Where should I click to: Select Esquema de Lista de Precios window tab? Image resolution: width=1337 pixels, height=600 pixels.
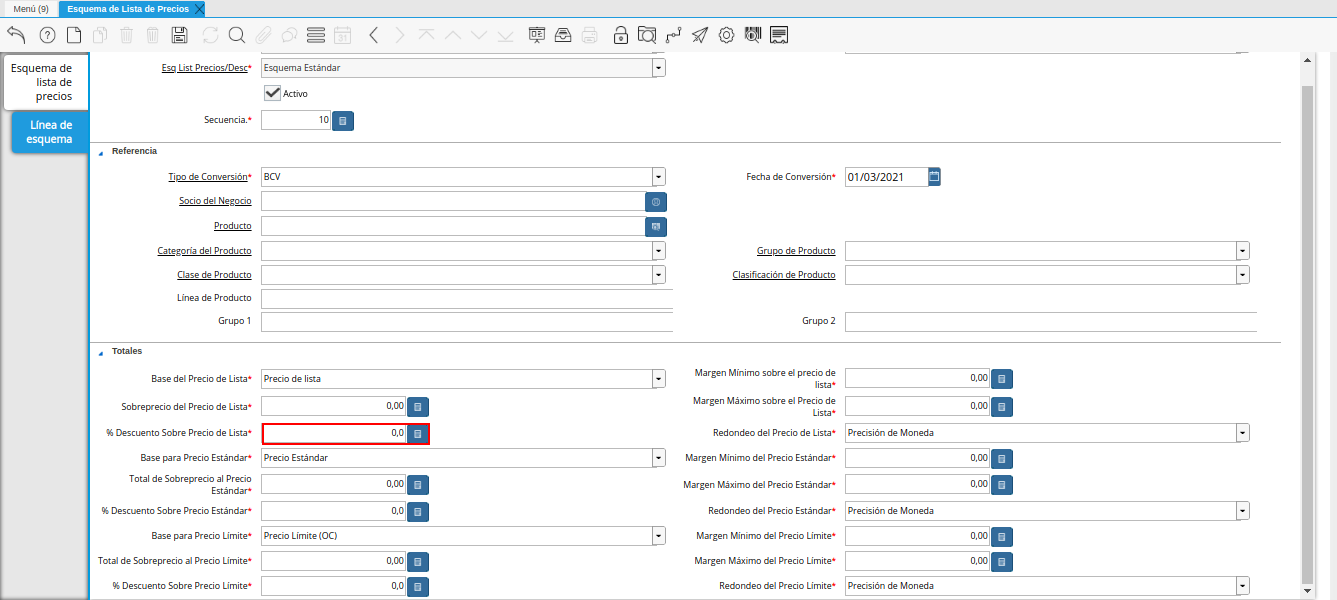pos(127,8)
